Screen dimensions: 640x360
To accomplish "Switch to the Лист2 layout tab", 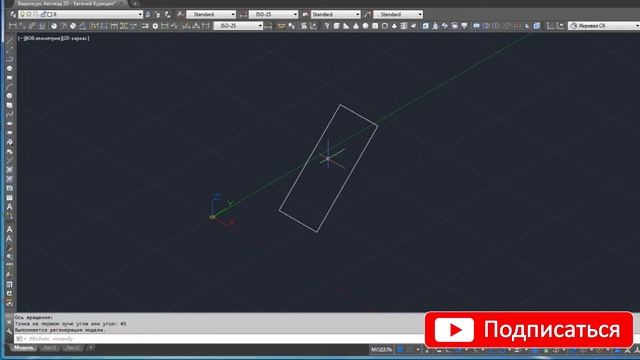I will click(x=73, y=348).
